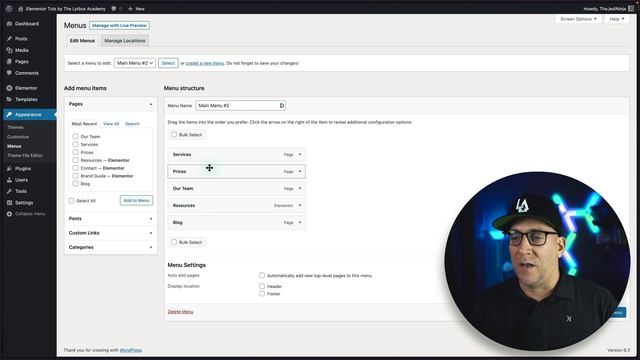
Task: Open the Themes submenu item
Action: point(16,127)
